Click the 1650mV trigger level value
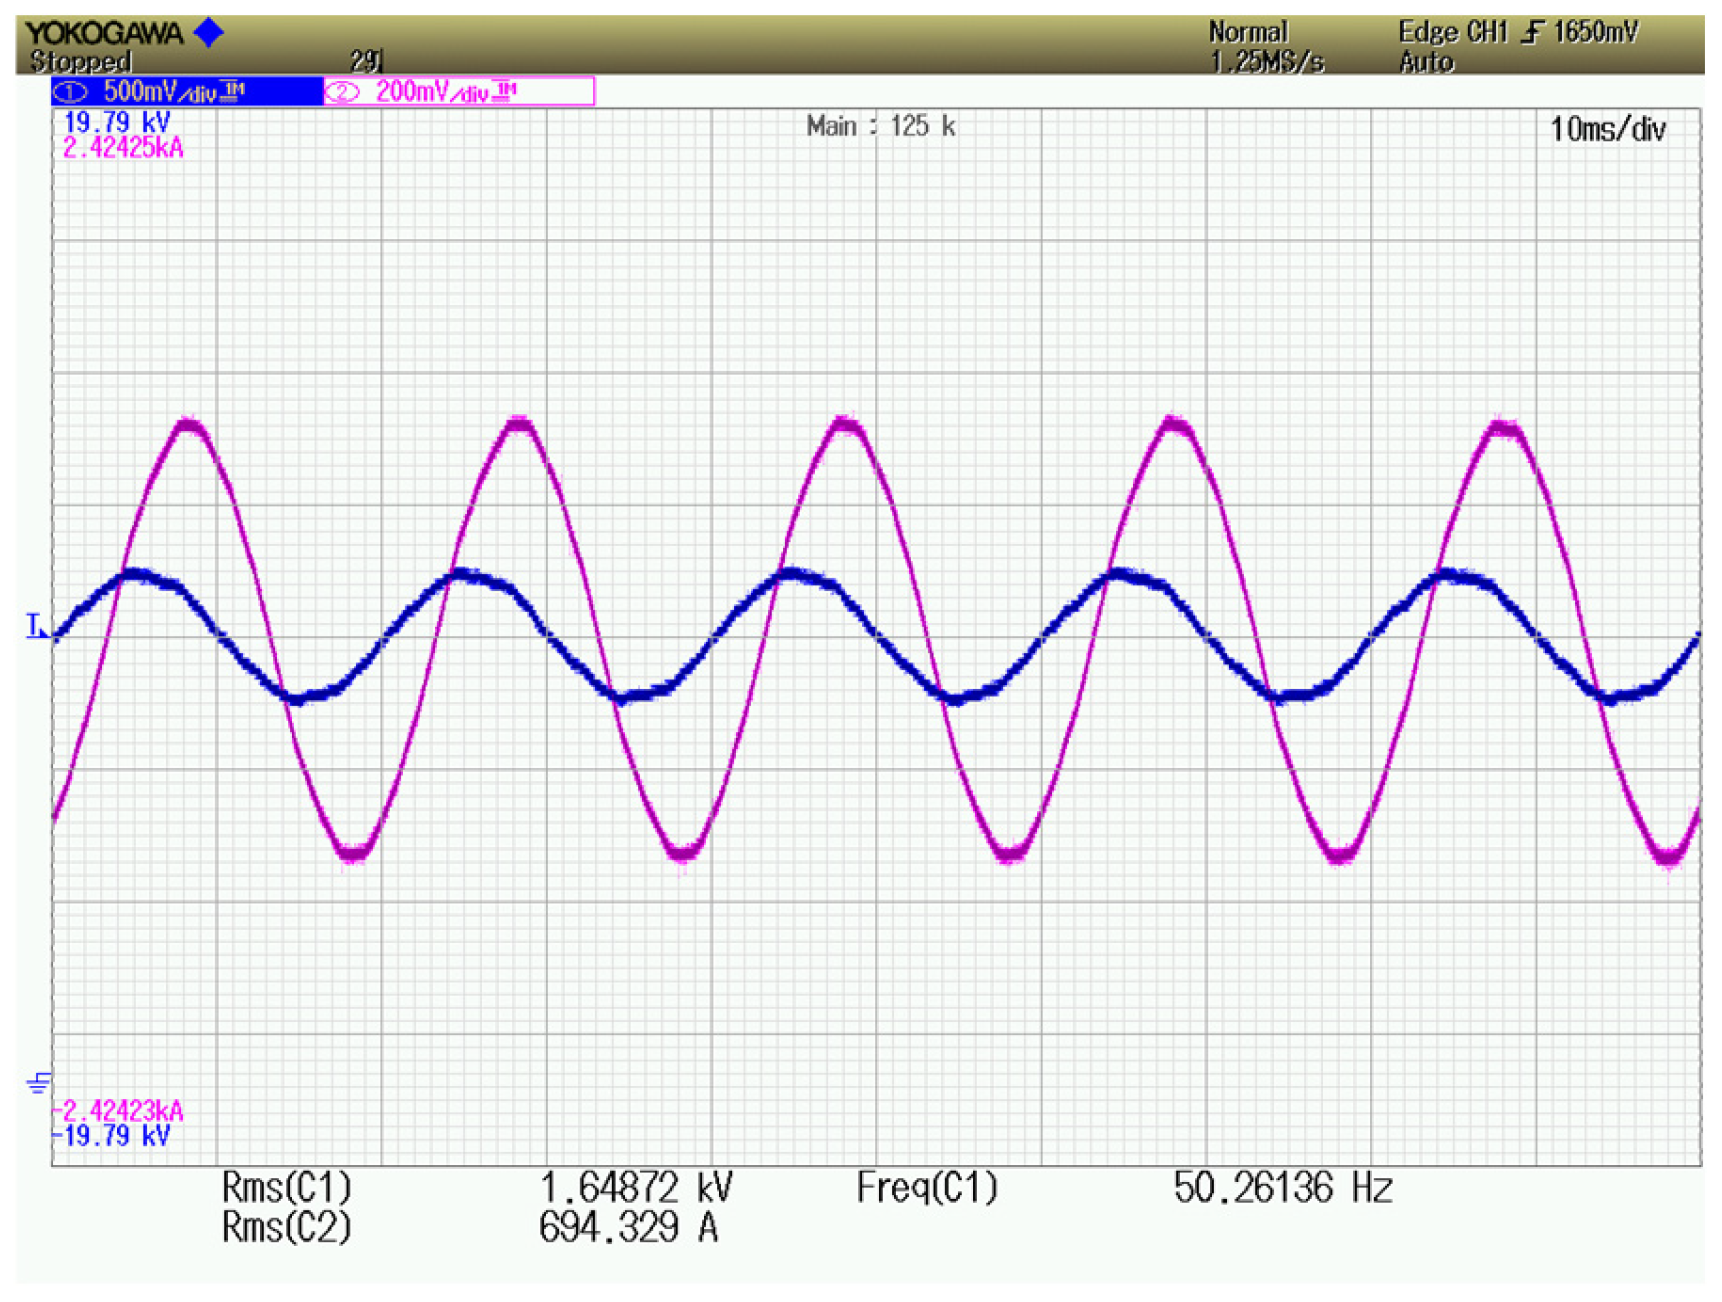The width and height of the screenshot is (1722, 1302). coord(1596,32)
